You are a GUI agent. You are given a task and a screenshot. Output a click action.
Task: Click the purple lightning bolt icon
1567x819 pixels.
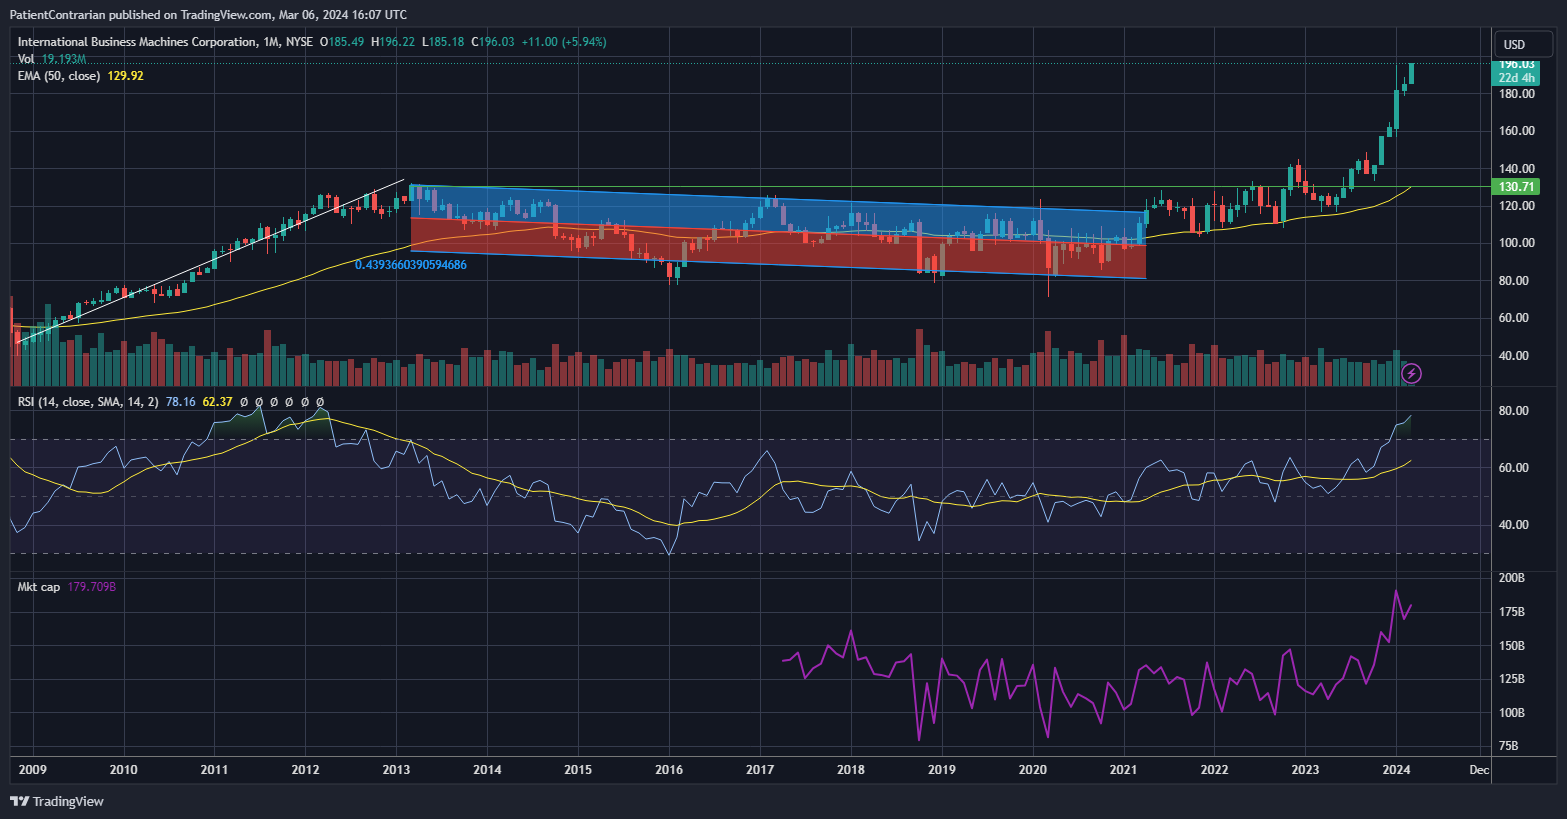1411,374
